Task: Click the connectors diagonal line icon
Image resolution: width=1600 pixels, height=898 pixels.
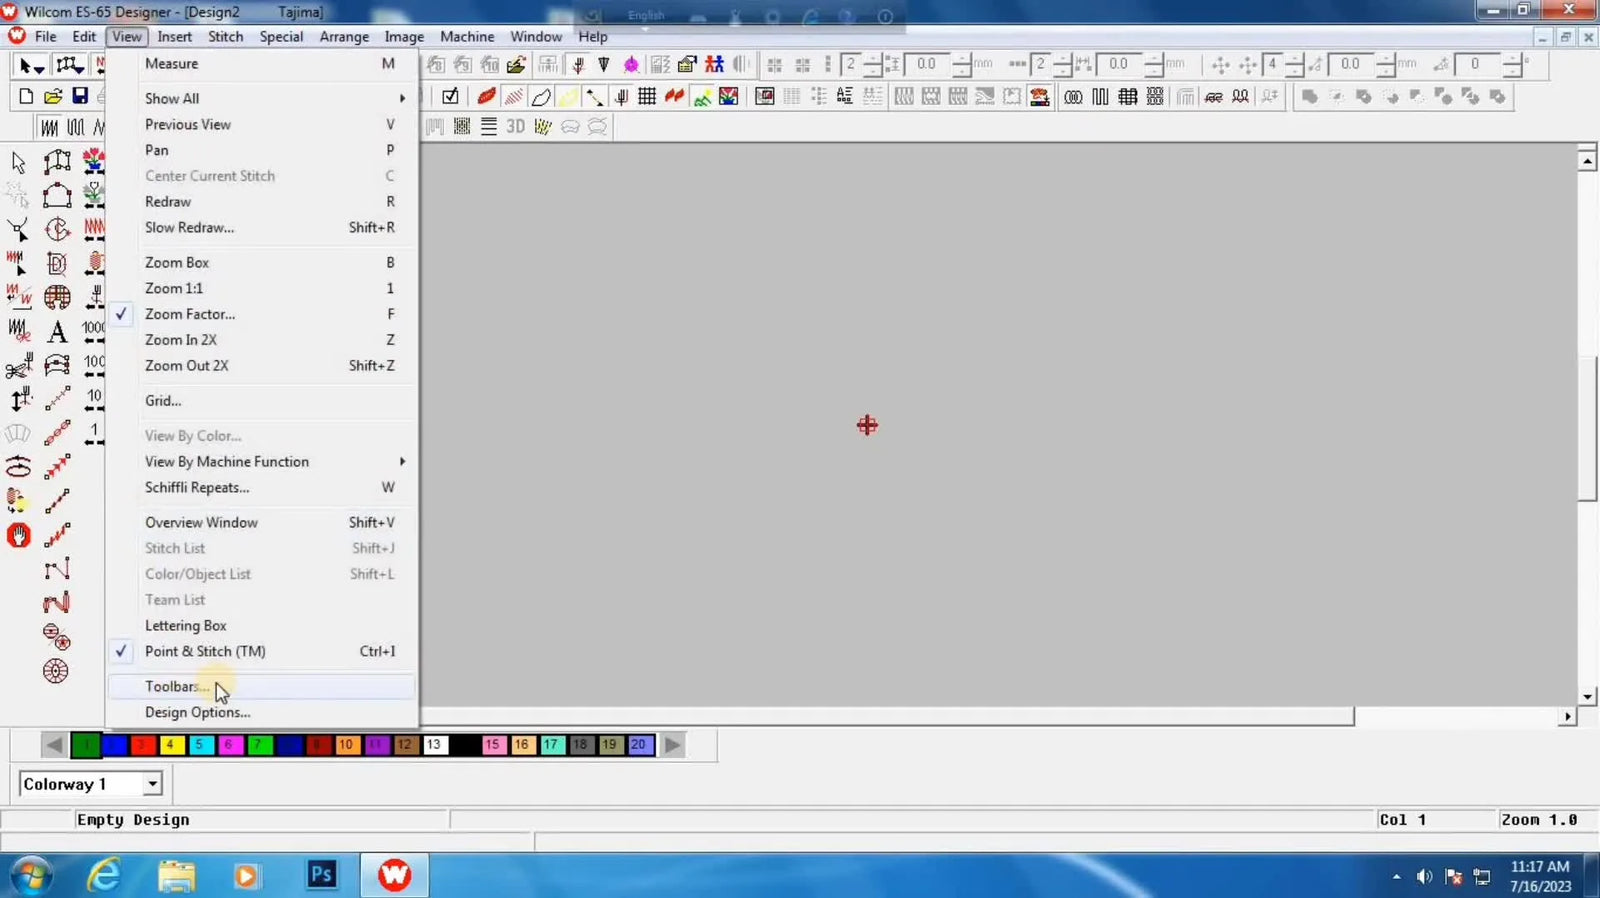Action: [x=595, y=96]
